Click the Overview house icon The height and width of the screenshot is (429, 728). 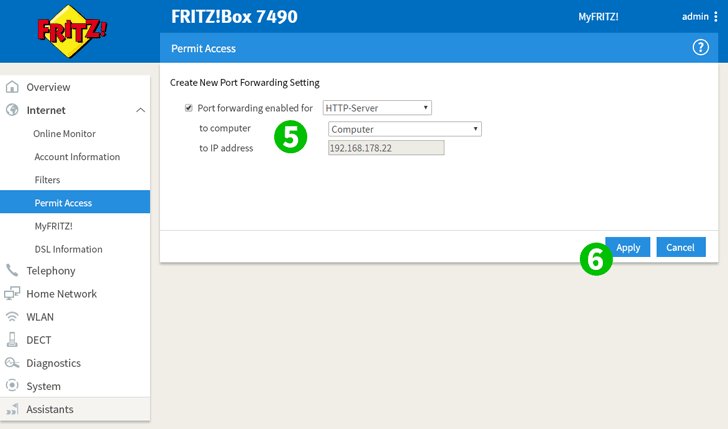(12, 87)
